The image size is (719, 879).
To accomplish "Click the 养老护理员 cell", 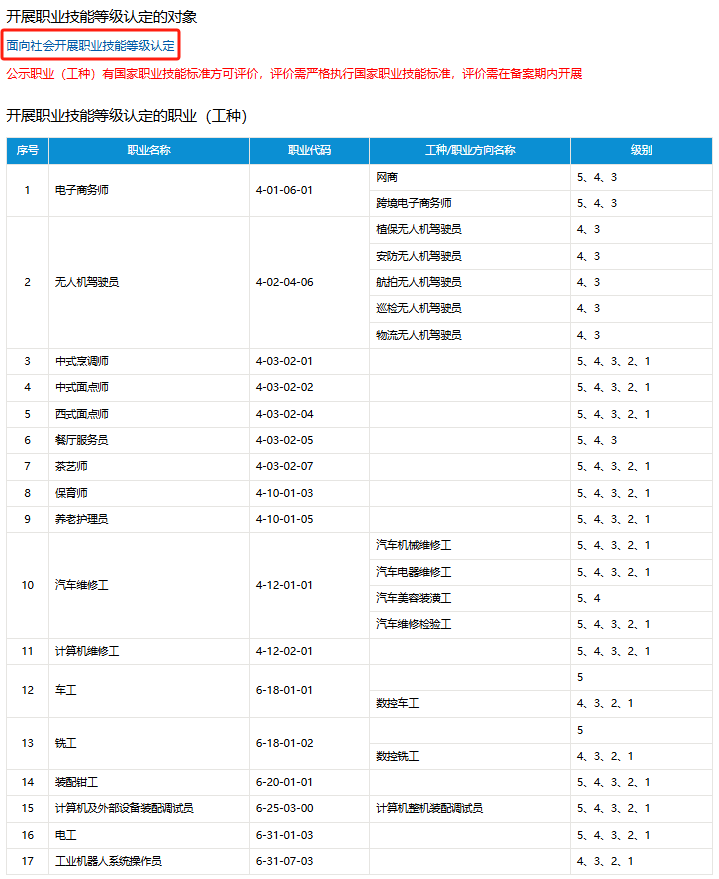I will 82,519.
